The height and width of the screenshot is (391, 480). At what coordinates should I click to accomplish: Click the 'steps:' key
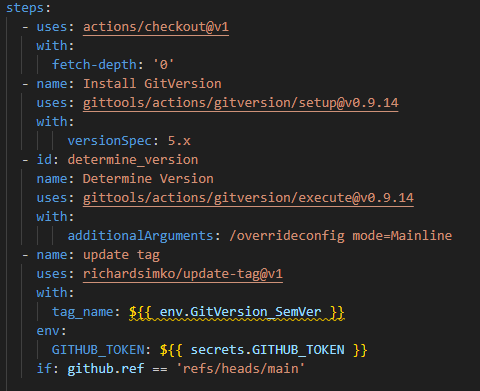29,8
